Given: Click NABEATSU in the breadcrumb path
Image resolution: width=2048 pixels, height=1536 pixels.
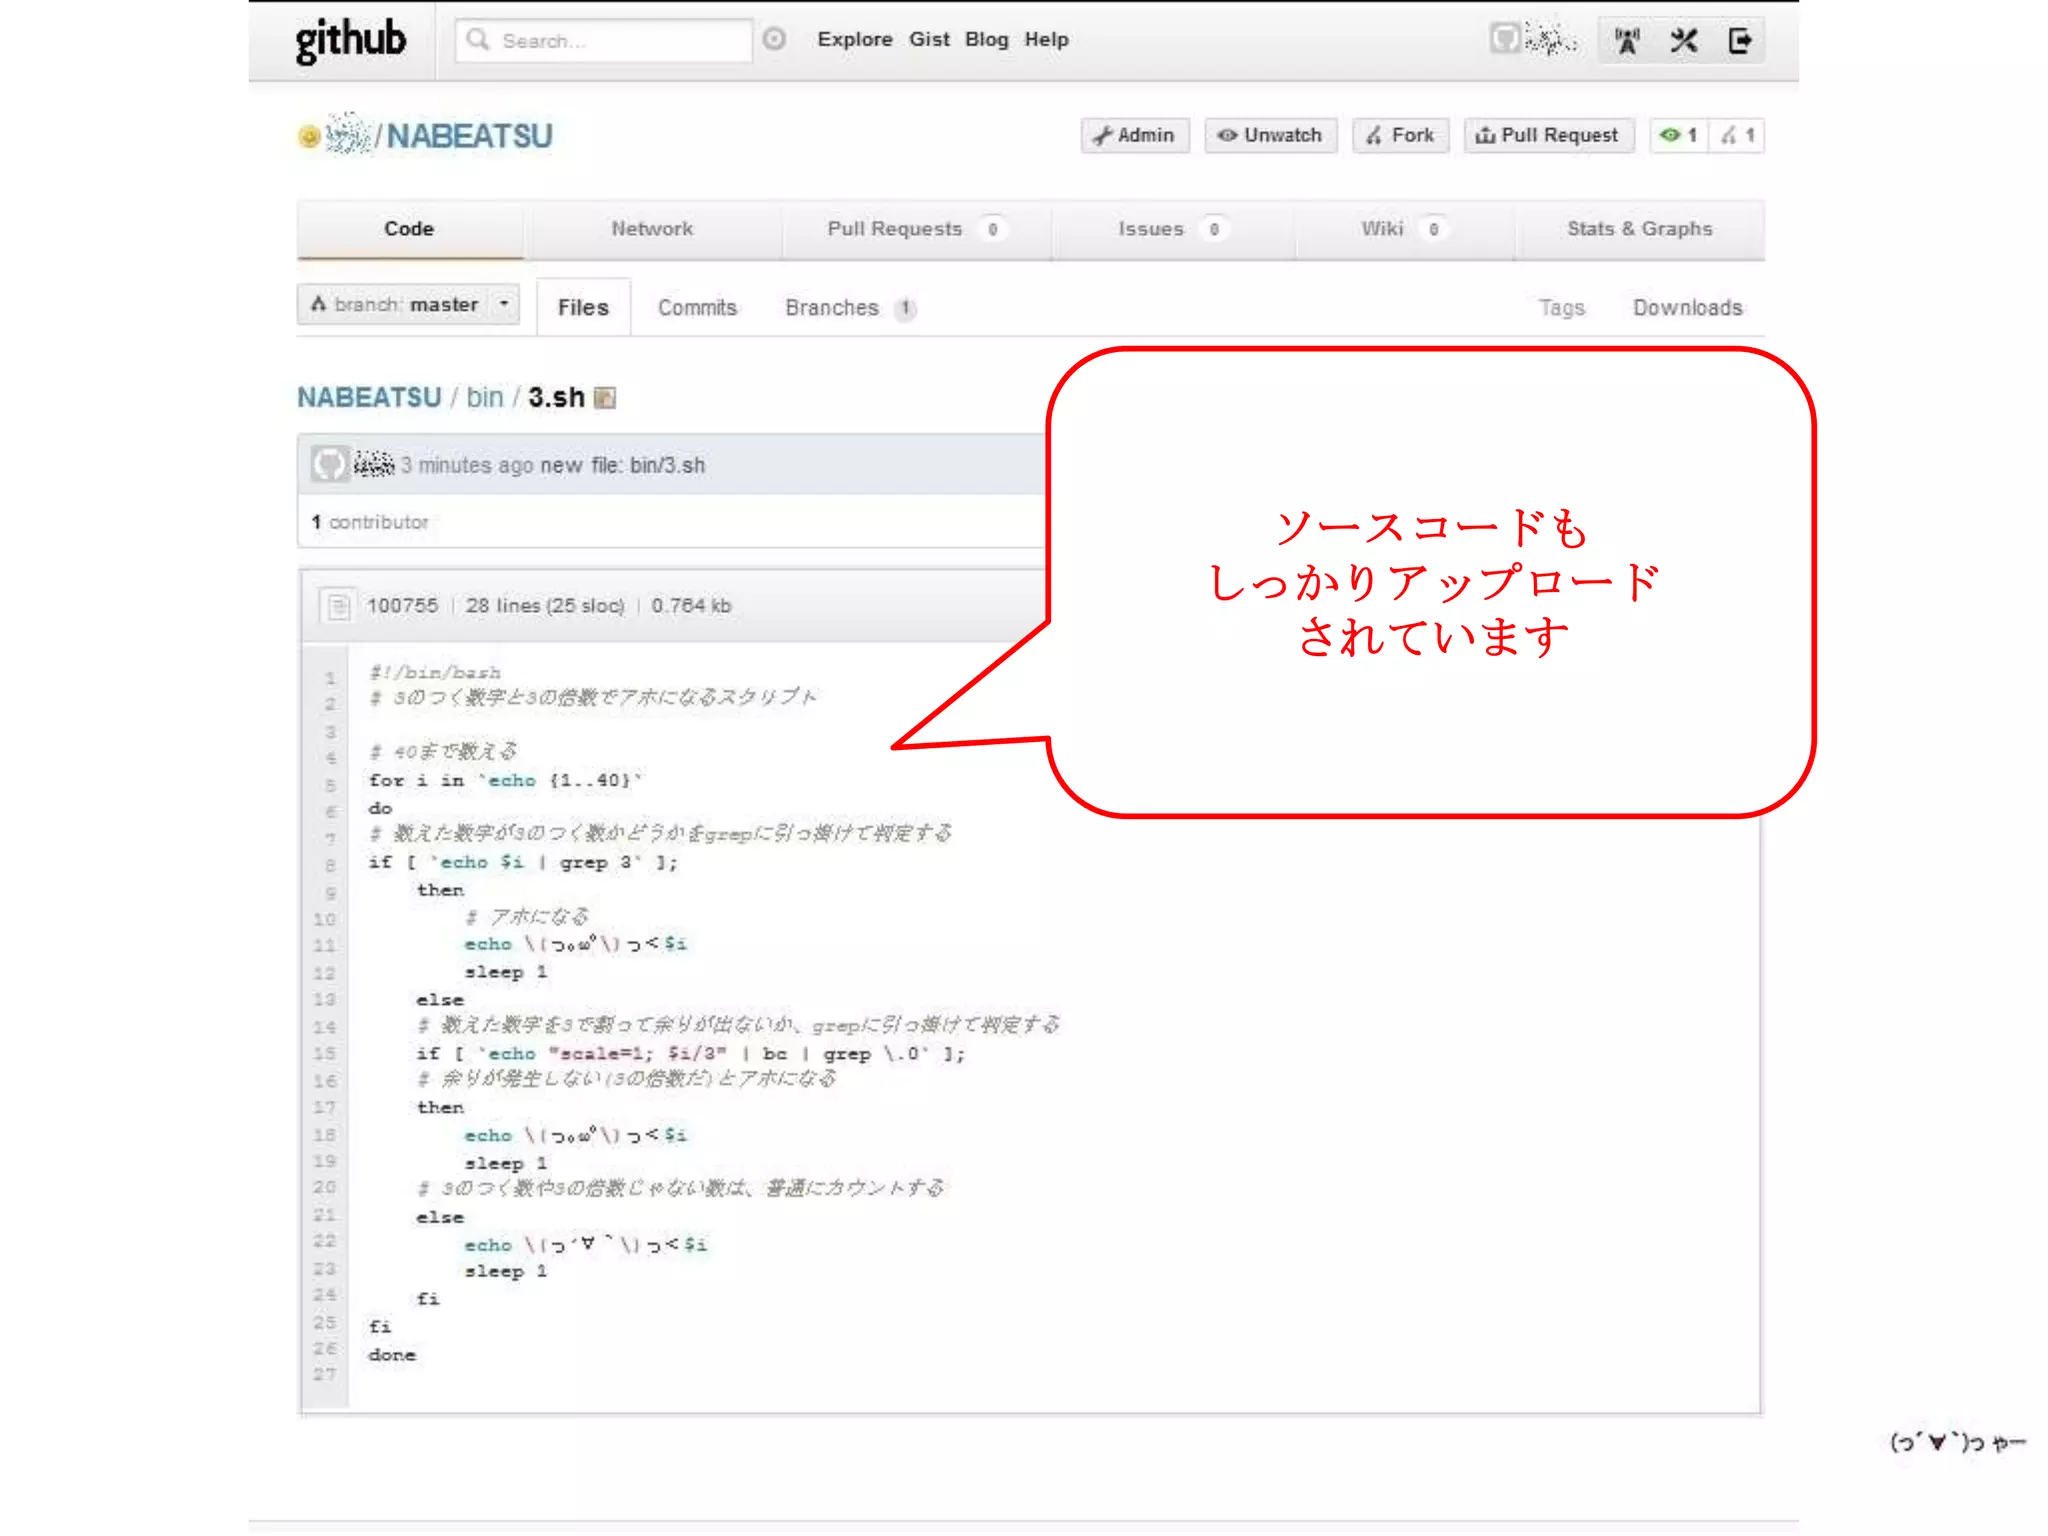Looking at the screenshot, I should [369, 398].
